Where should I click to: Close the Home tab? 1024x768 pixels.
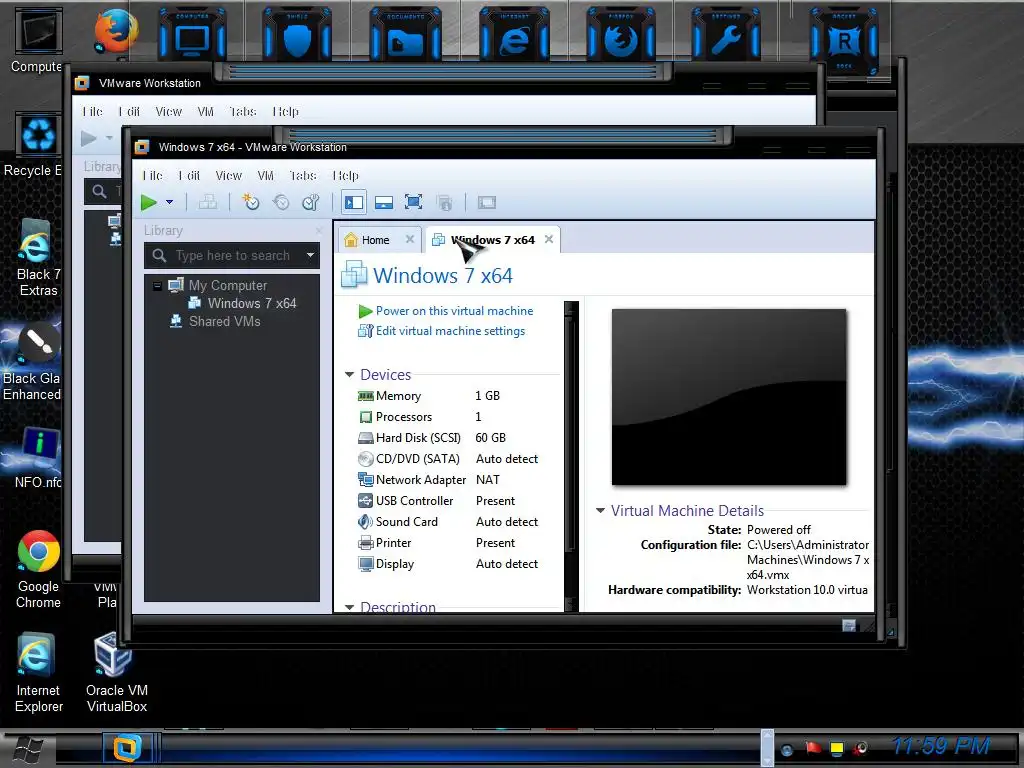(x=409, y=239)
